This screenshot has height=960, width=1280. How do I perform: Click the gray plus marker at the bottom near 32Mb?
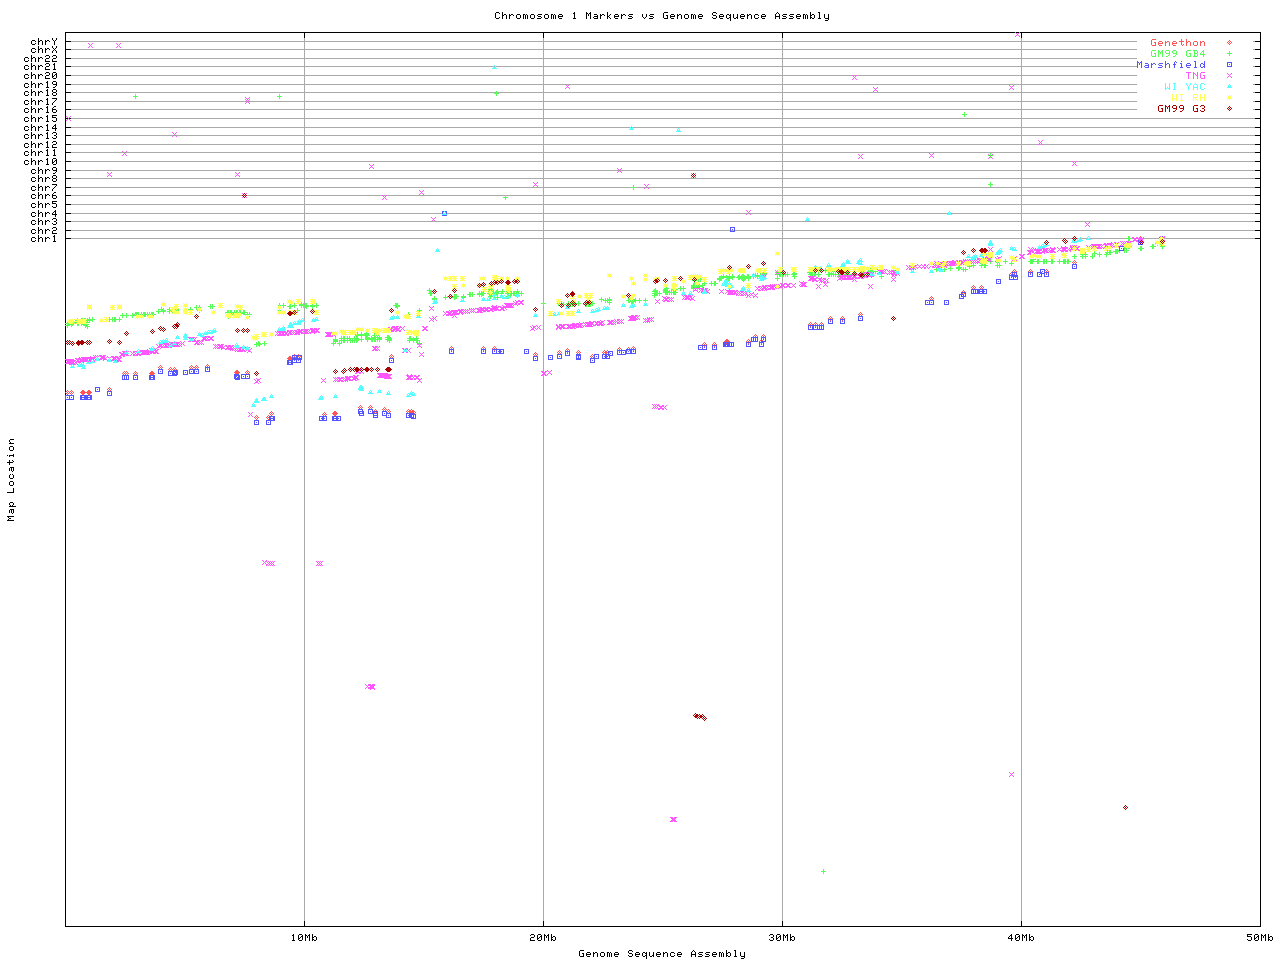[823, 872]
